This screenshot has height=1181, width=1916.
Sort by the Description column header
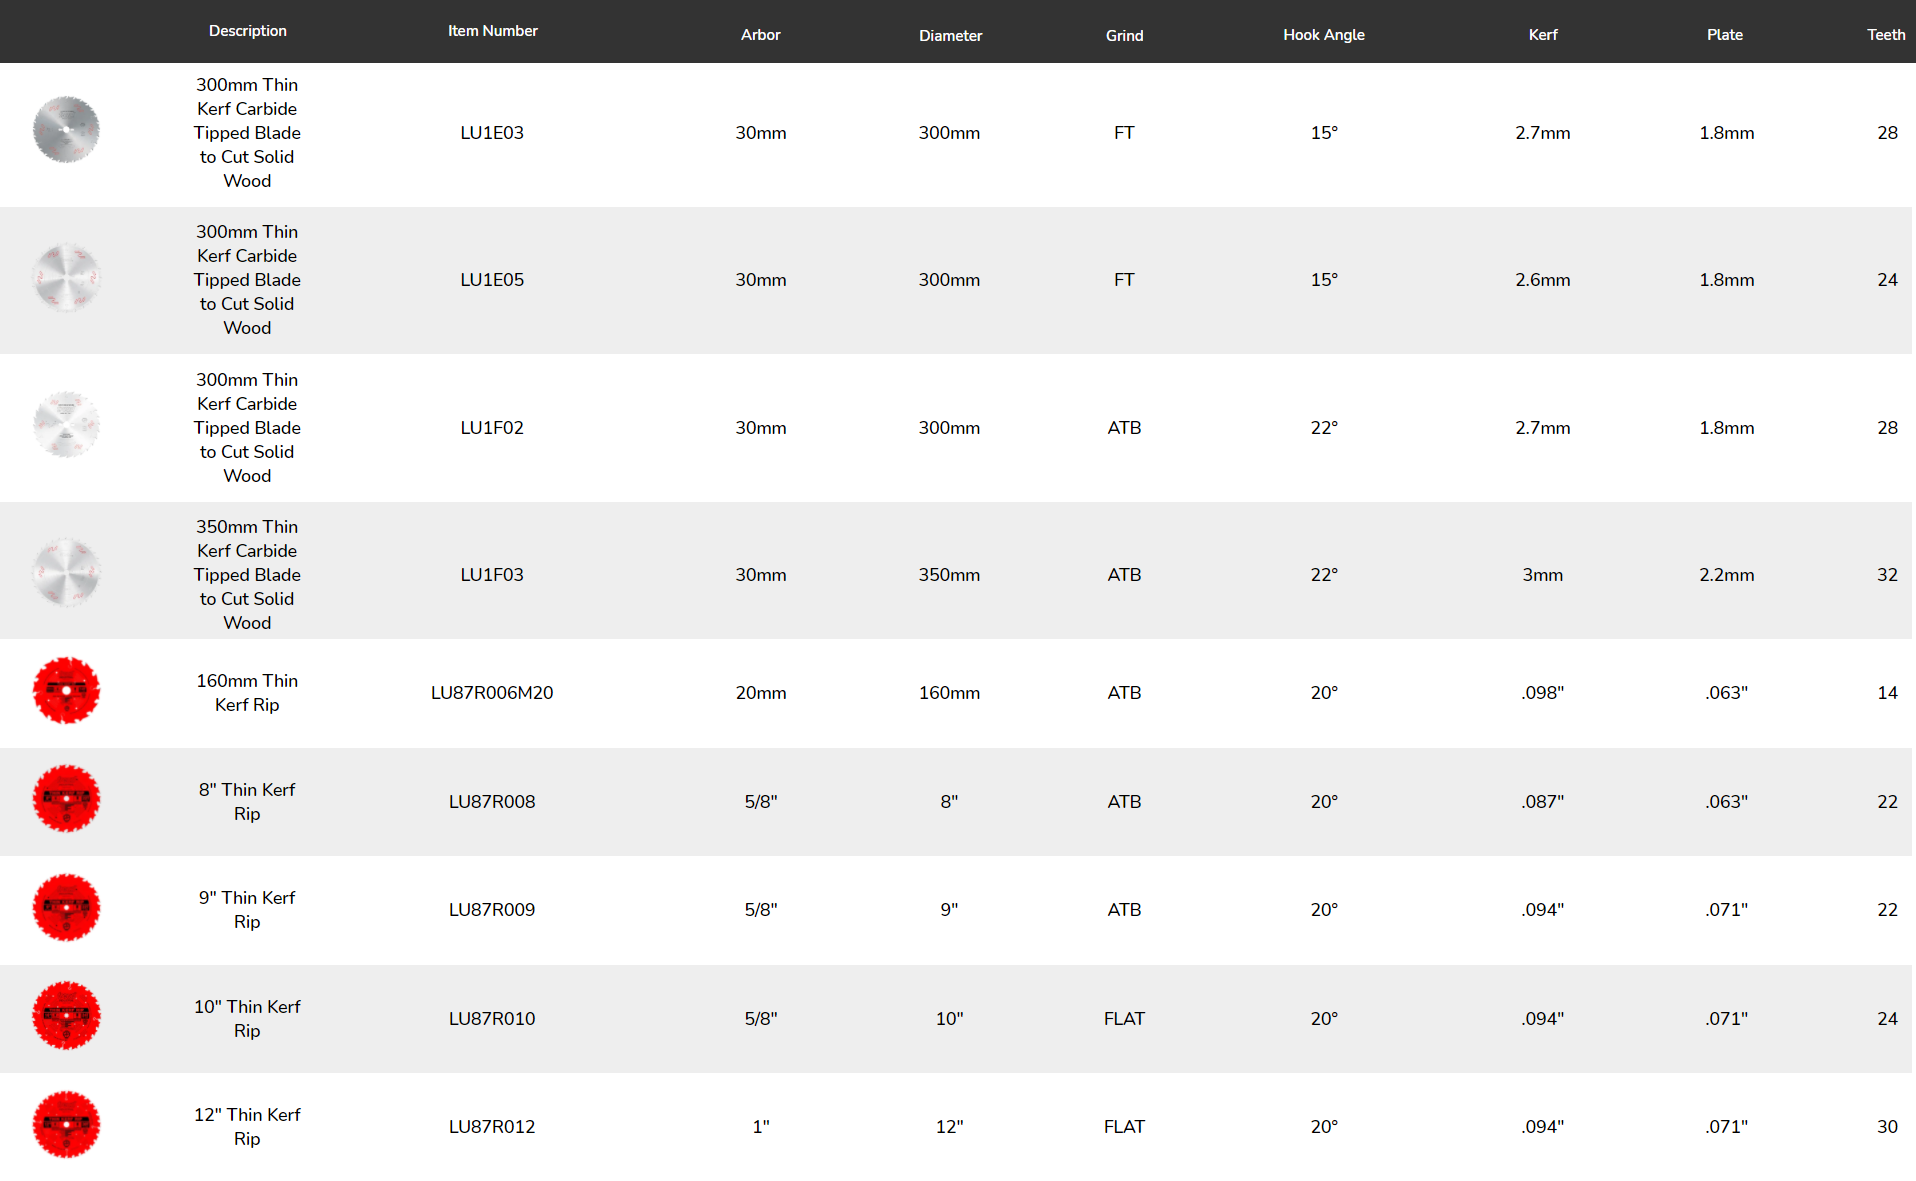click(x=247, y=31)
